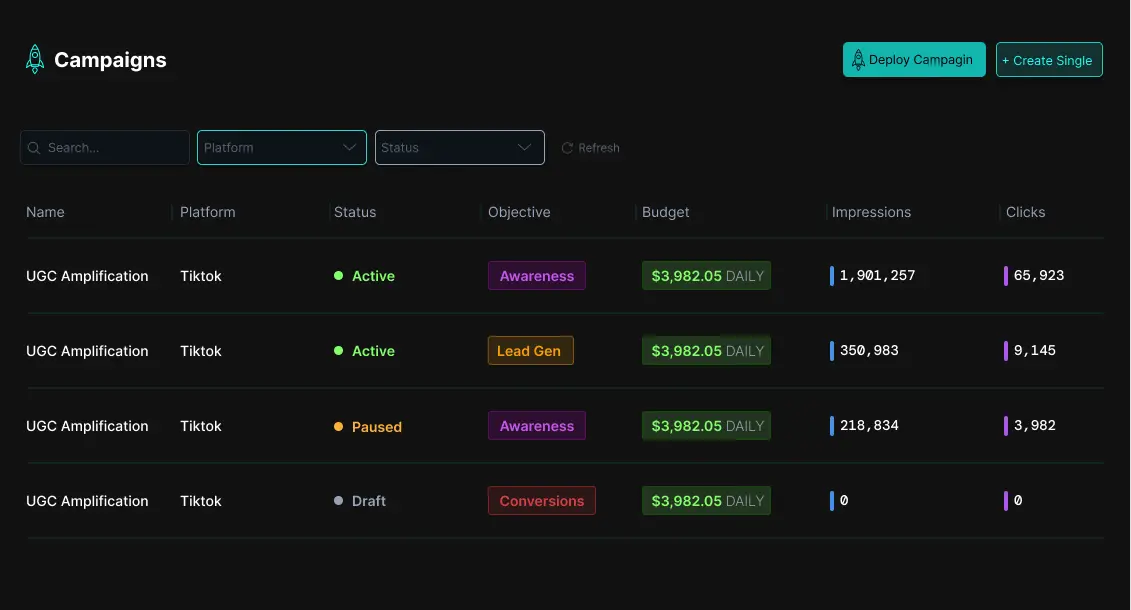Click the amber dot next to Paused status
The image size is (1131, 610).
340,426
